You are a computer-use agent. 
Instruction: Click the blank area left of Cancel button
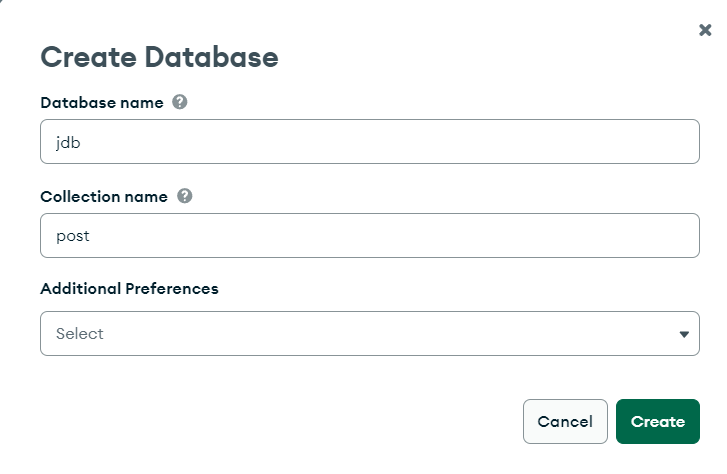[x=278, y=422]
